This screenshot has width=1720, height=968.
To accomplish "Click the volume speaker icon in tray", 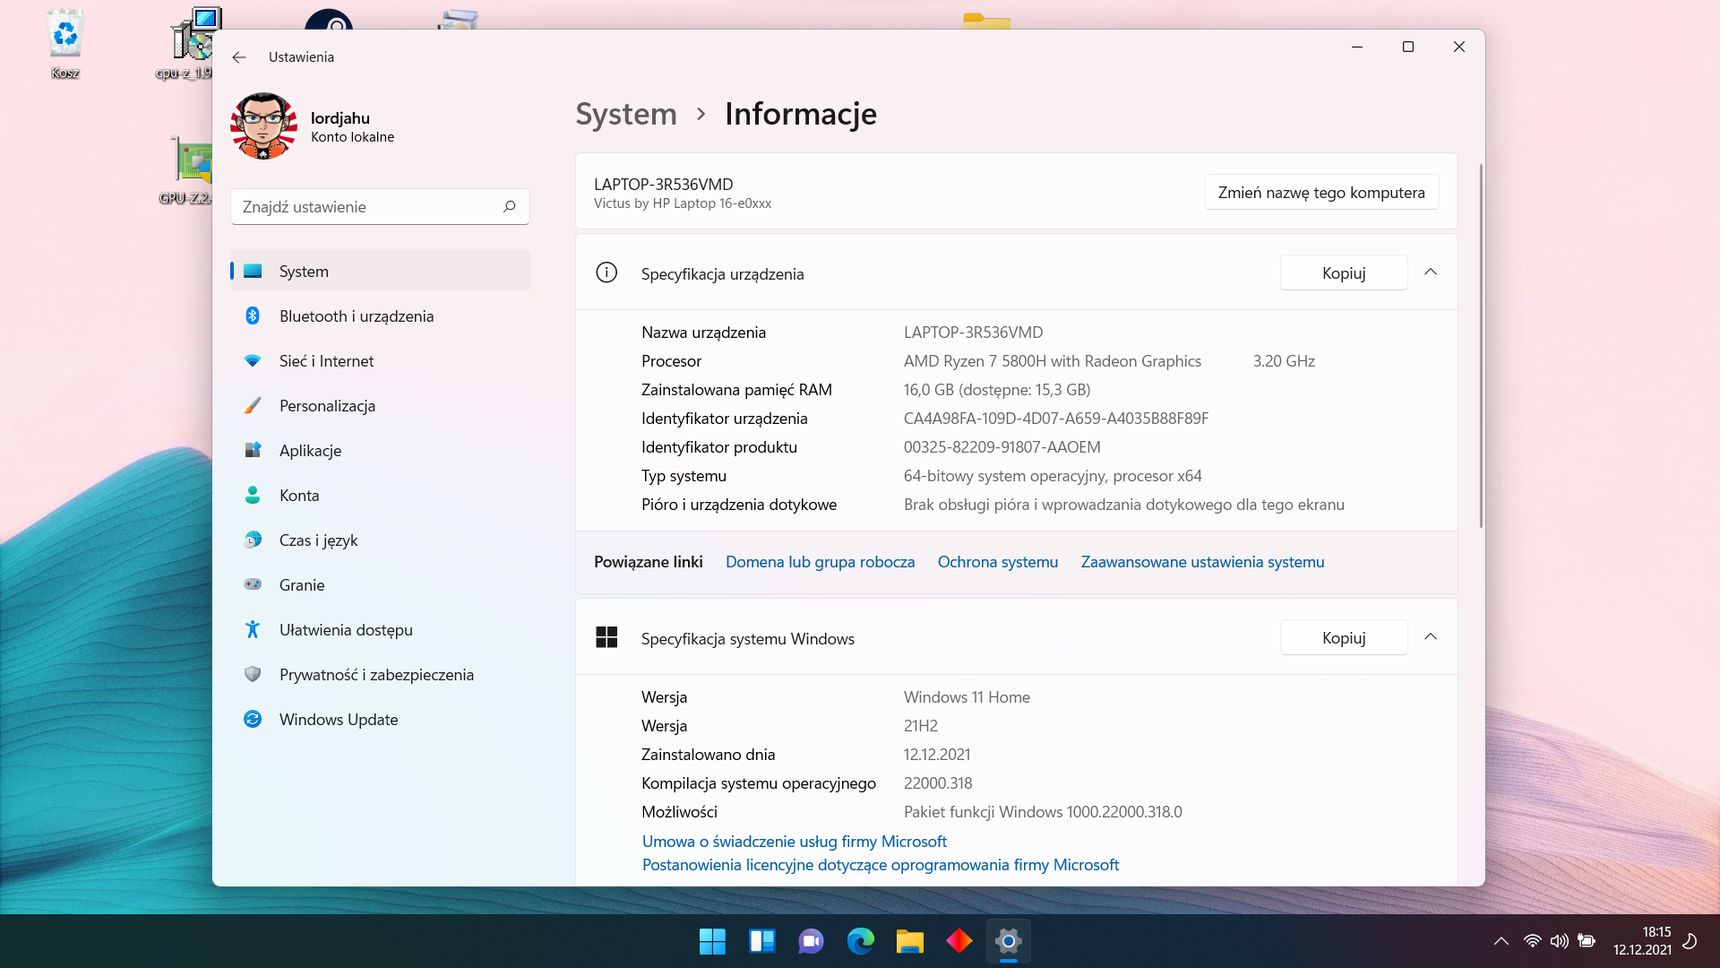I will 1559,941.
